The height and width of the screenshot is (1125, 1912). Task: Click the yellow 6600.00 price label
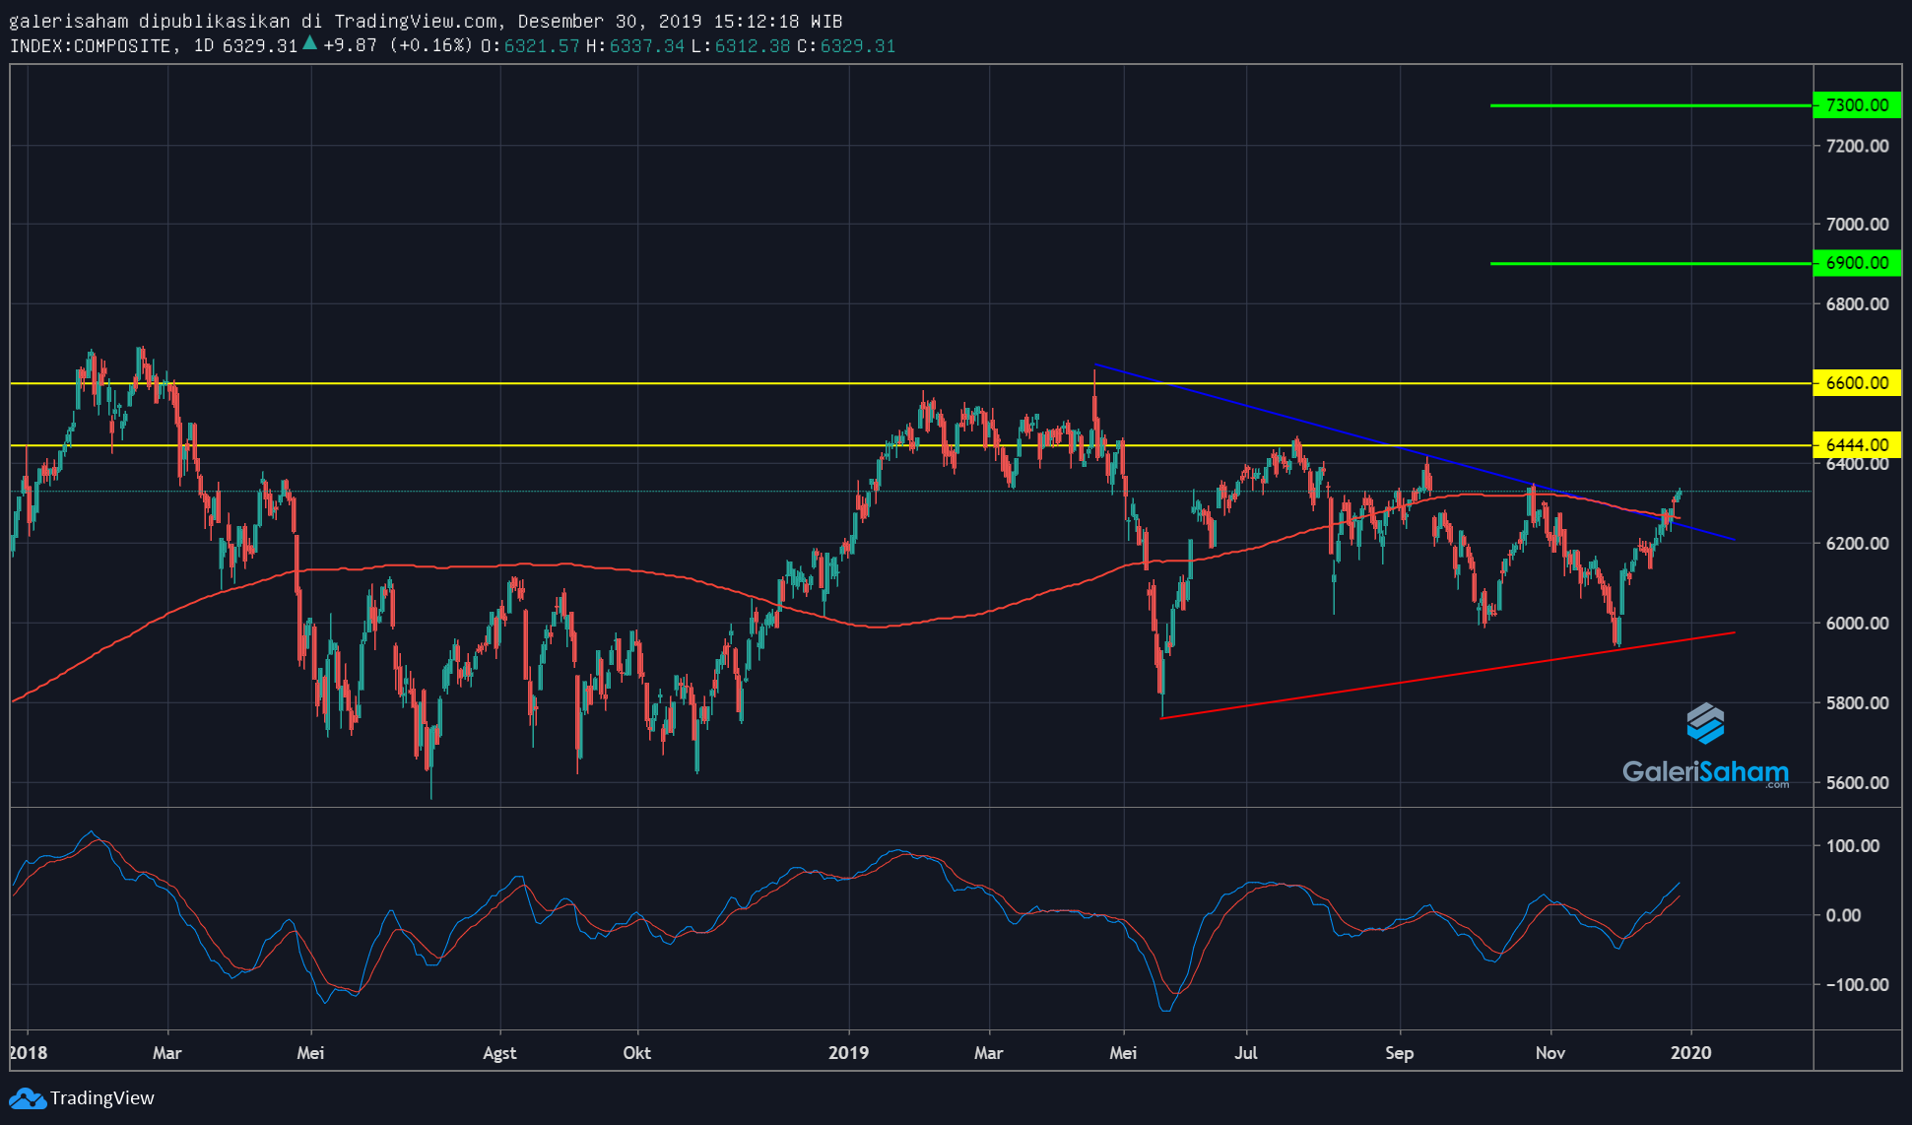pos(1857,383)
